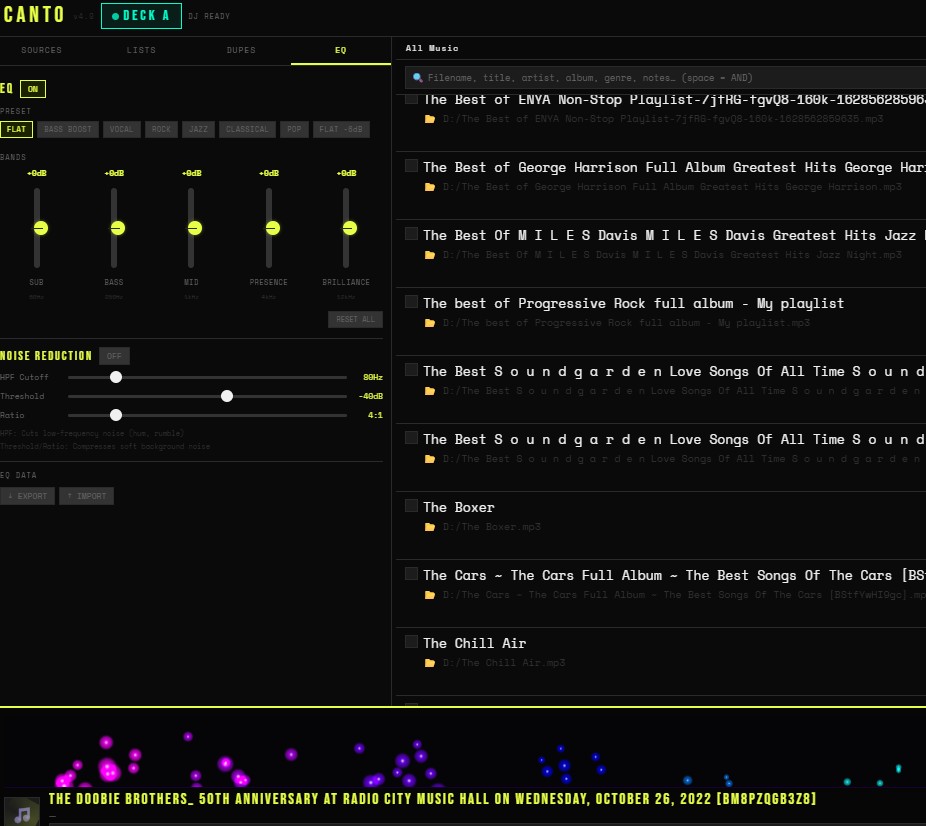Click folder icon for MILES Davis track
This screenshot has height=826, width=926.
point(430,254)
